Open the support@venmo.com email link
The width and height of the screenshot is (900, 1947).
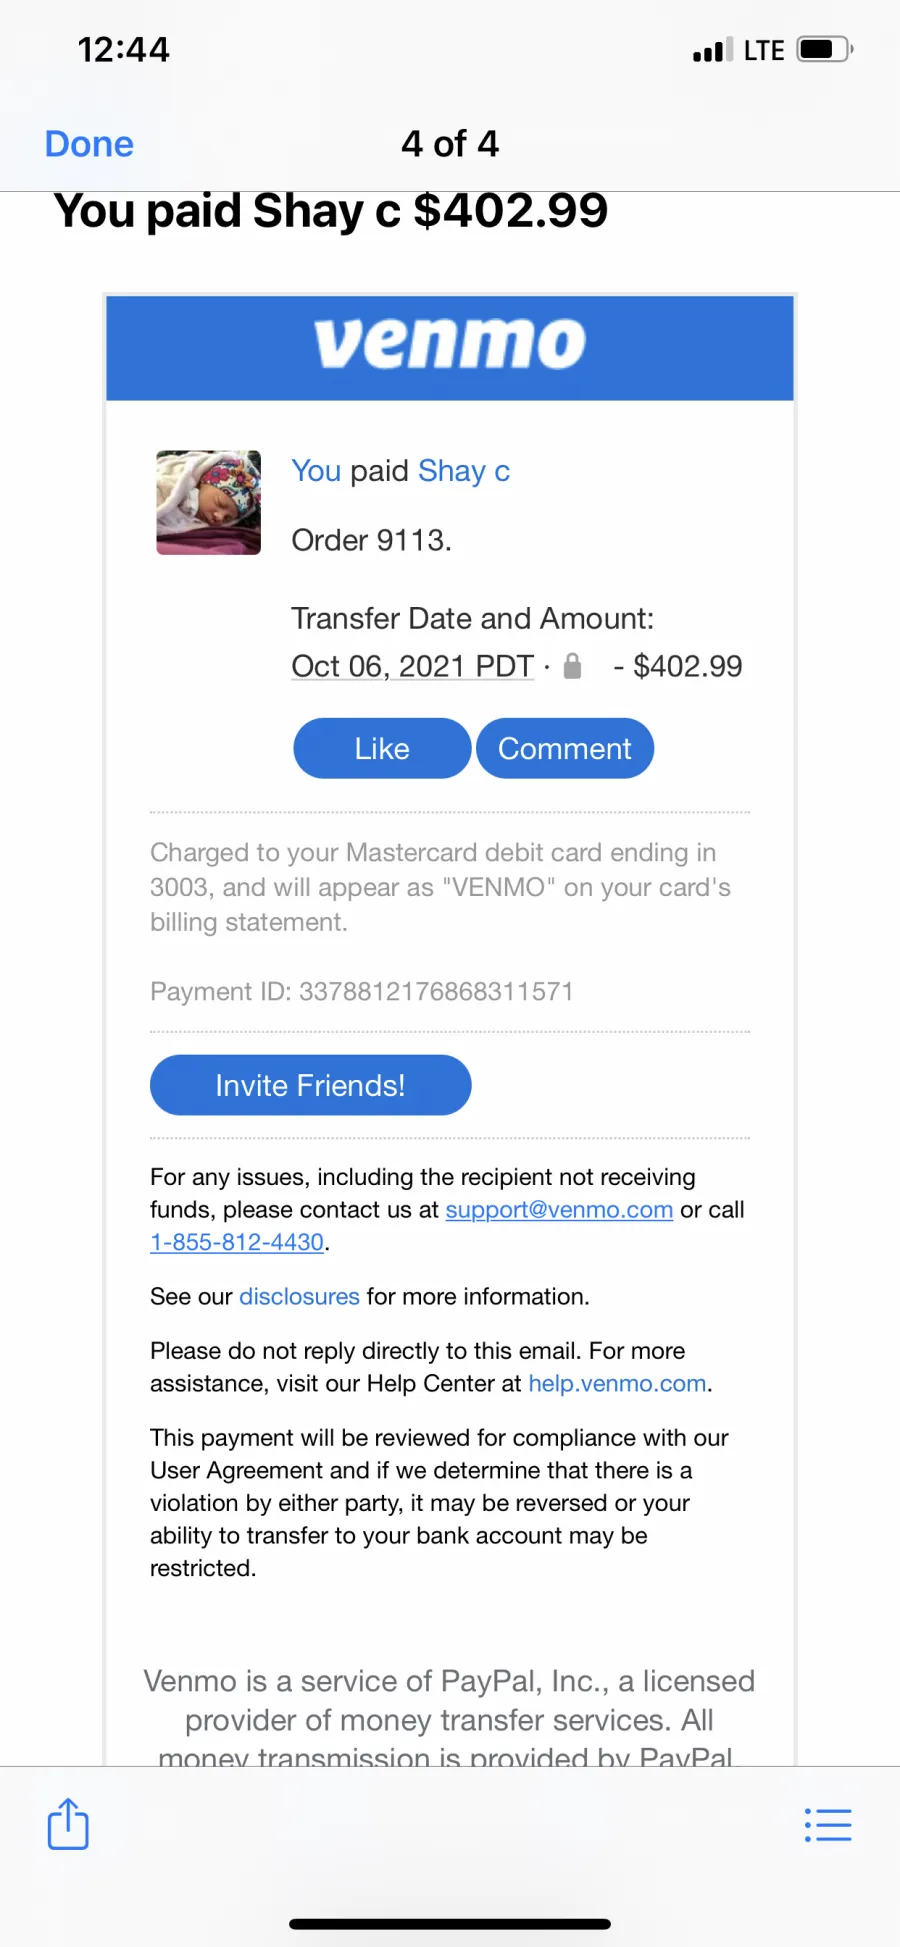point(559,1210)
